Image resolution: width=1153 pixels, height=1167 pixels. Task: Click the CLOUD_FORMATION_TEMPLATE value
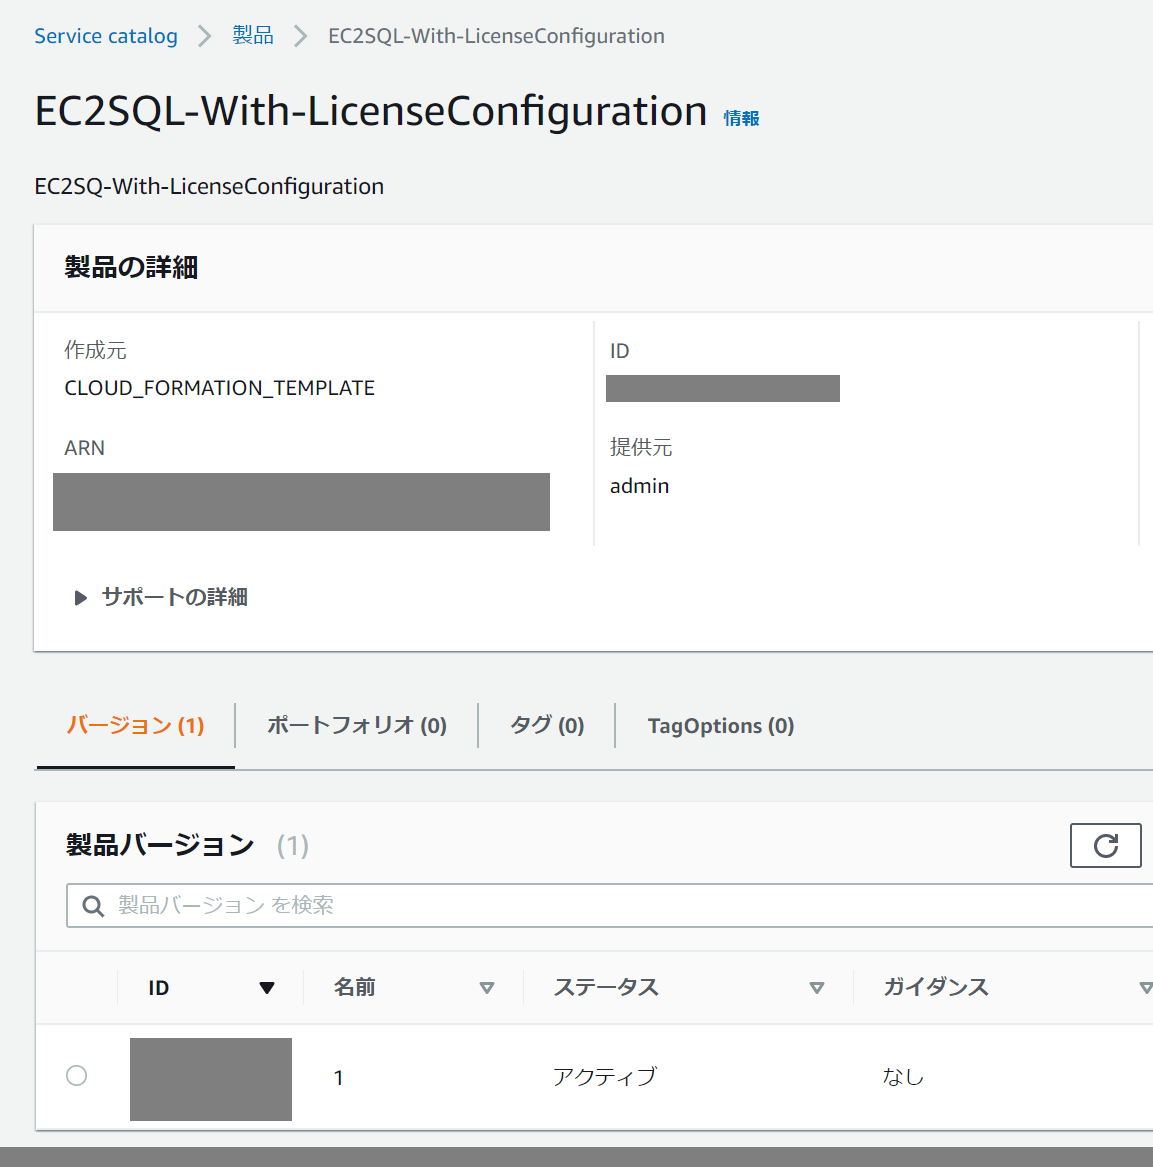[x=220, y=388]
